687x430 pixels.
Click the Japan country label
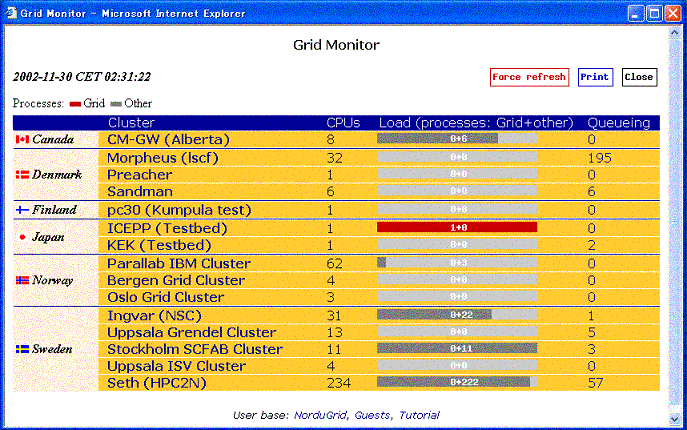point(48,237)
